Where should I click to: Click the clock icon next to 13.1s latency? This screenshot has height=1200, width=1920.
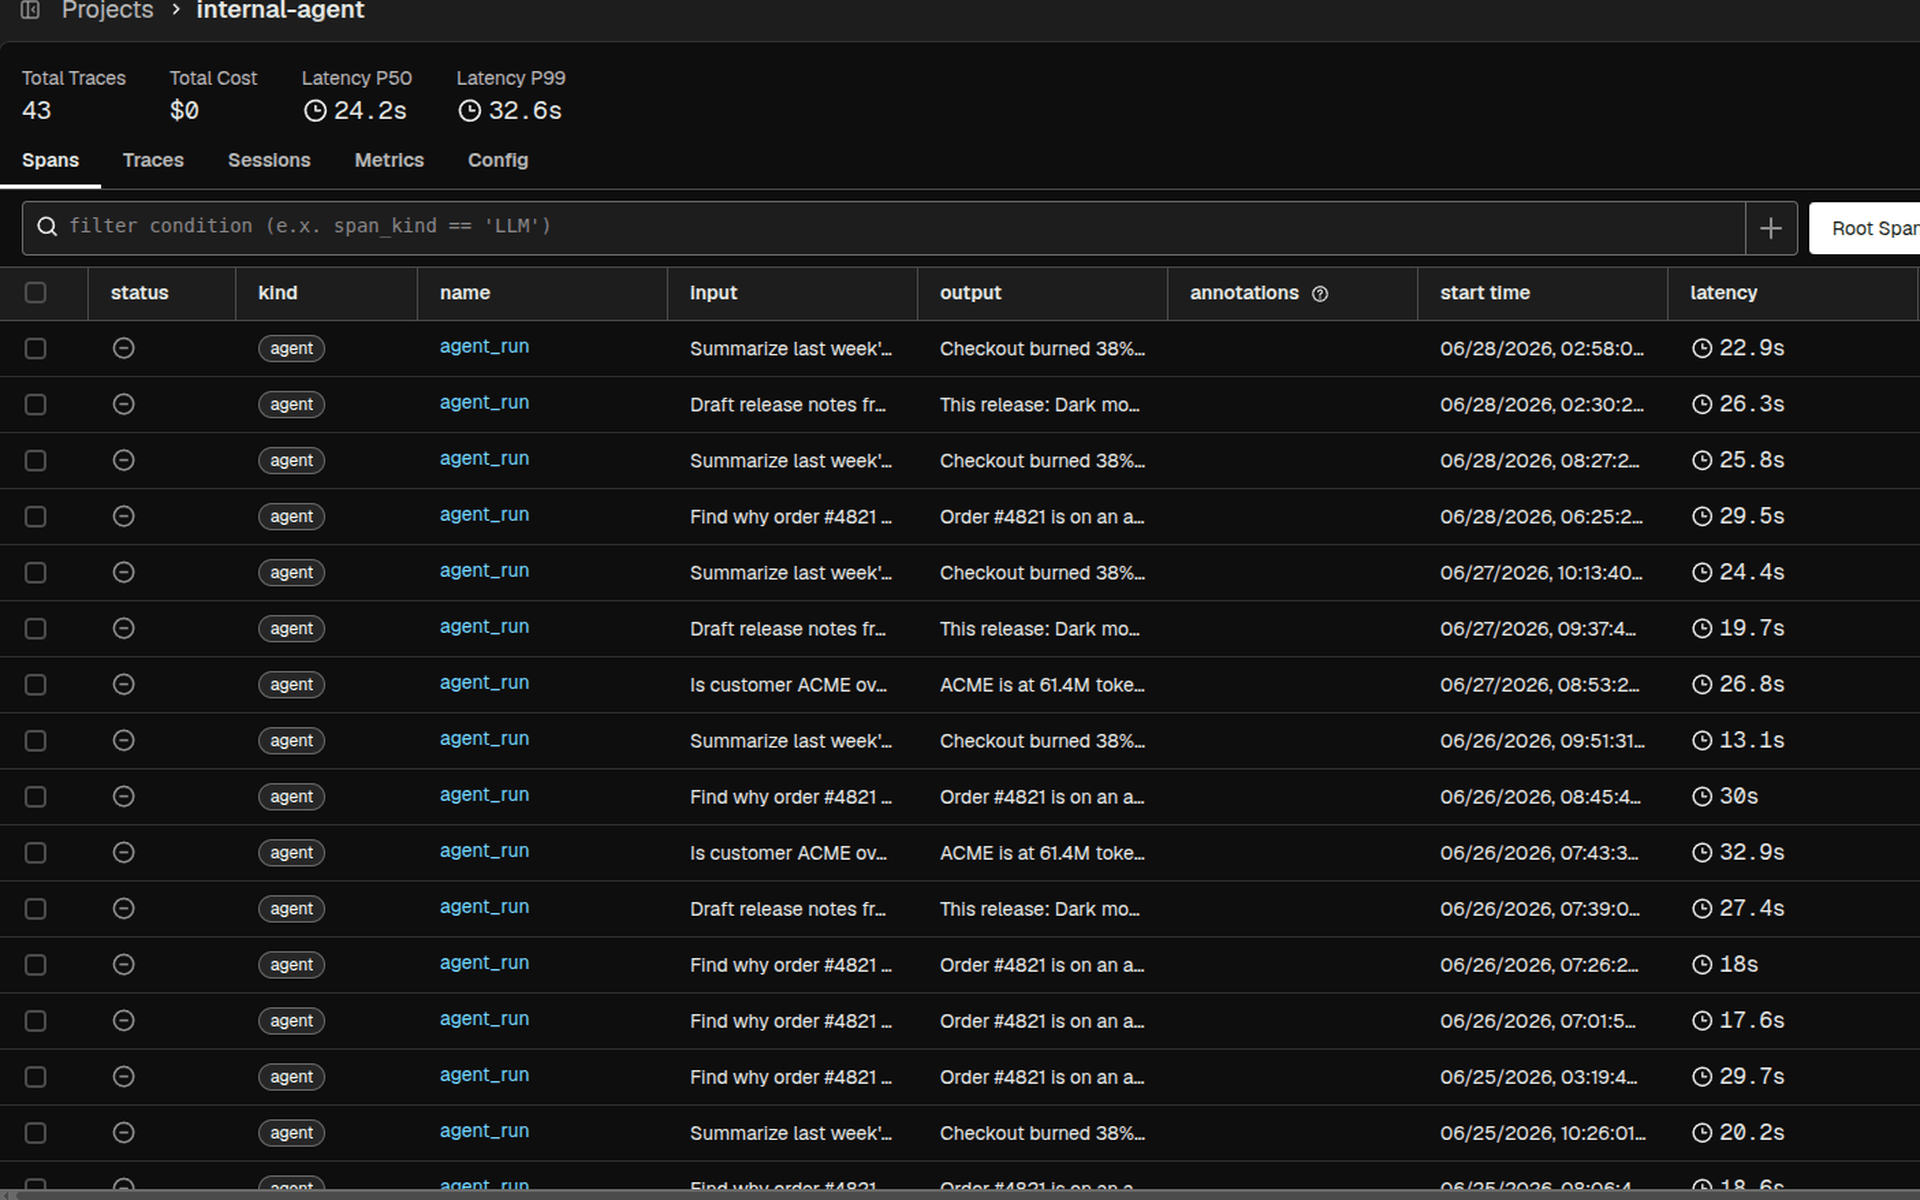[1701, 740]
